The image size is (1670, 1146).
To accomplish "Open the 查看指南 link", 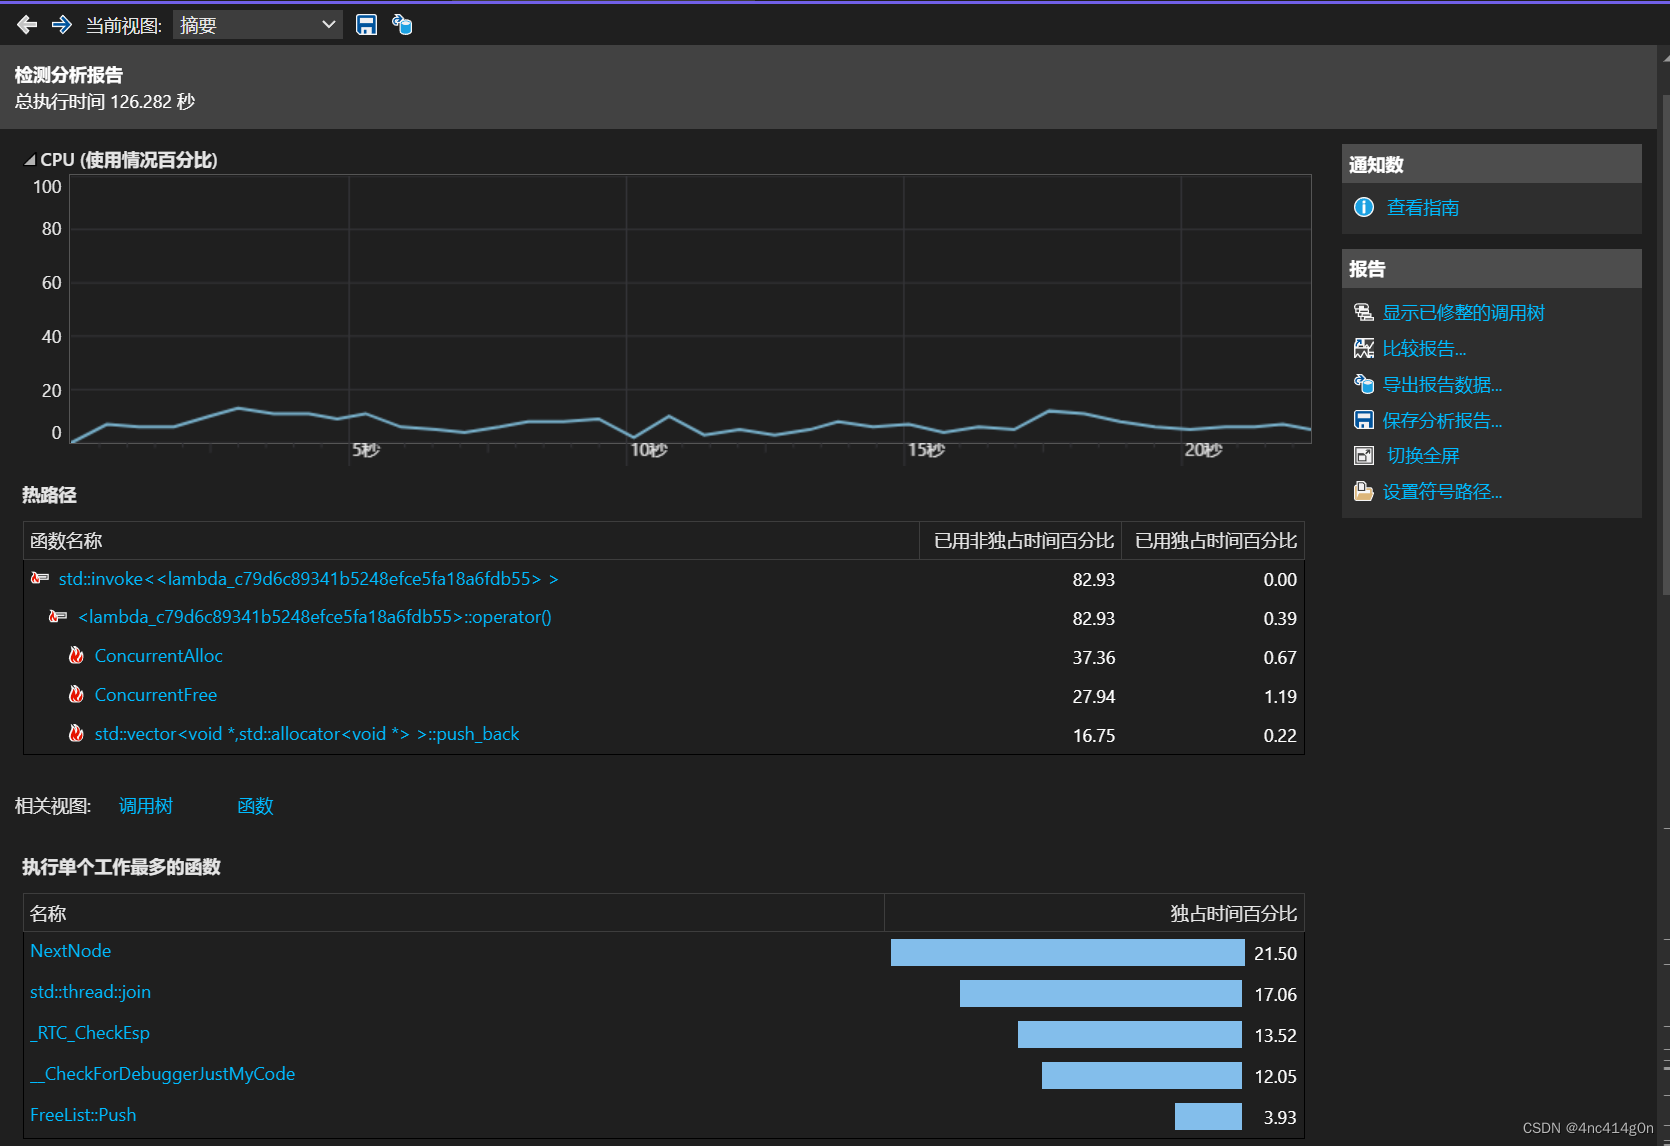I will point(1422,208).
